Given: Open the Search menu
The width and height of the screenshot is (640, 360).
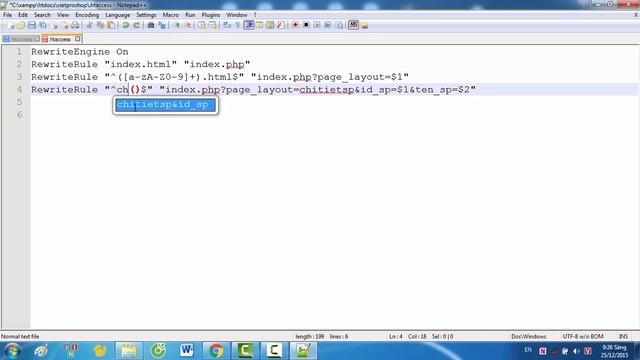Looking at the screenshot, I should pyautogui.click(x=42, y=15).
